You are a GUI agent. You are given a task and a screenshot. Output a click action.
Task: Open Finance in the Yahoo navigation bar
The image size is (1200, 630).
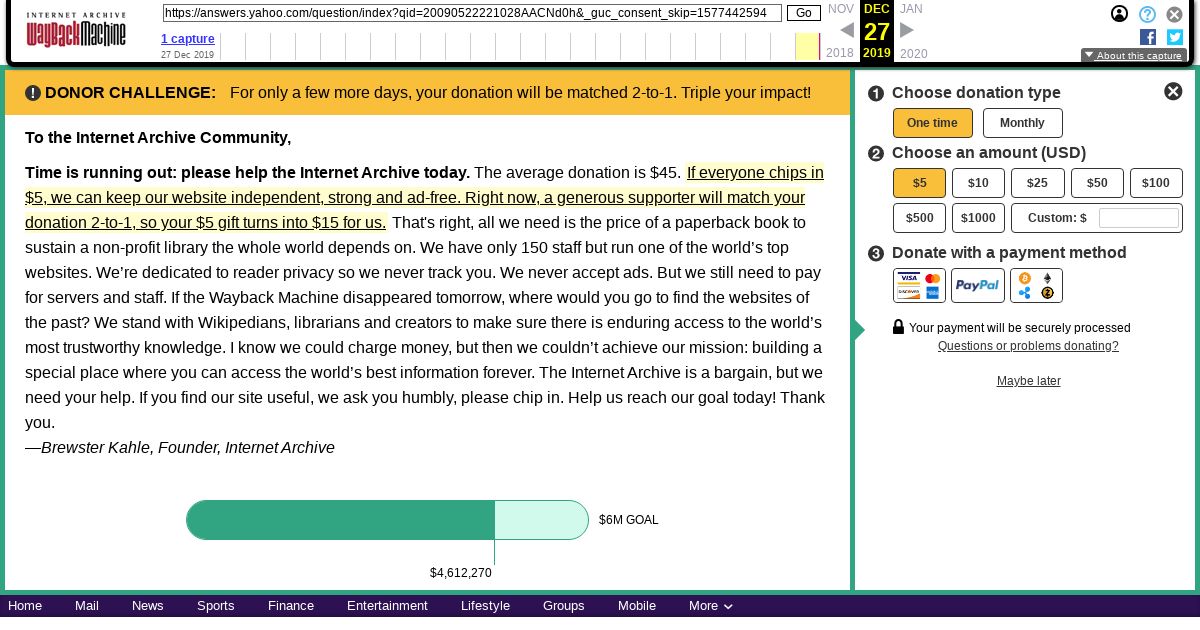pyautogui.click(x=291, y=606)
